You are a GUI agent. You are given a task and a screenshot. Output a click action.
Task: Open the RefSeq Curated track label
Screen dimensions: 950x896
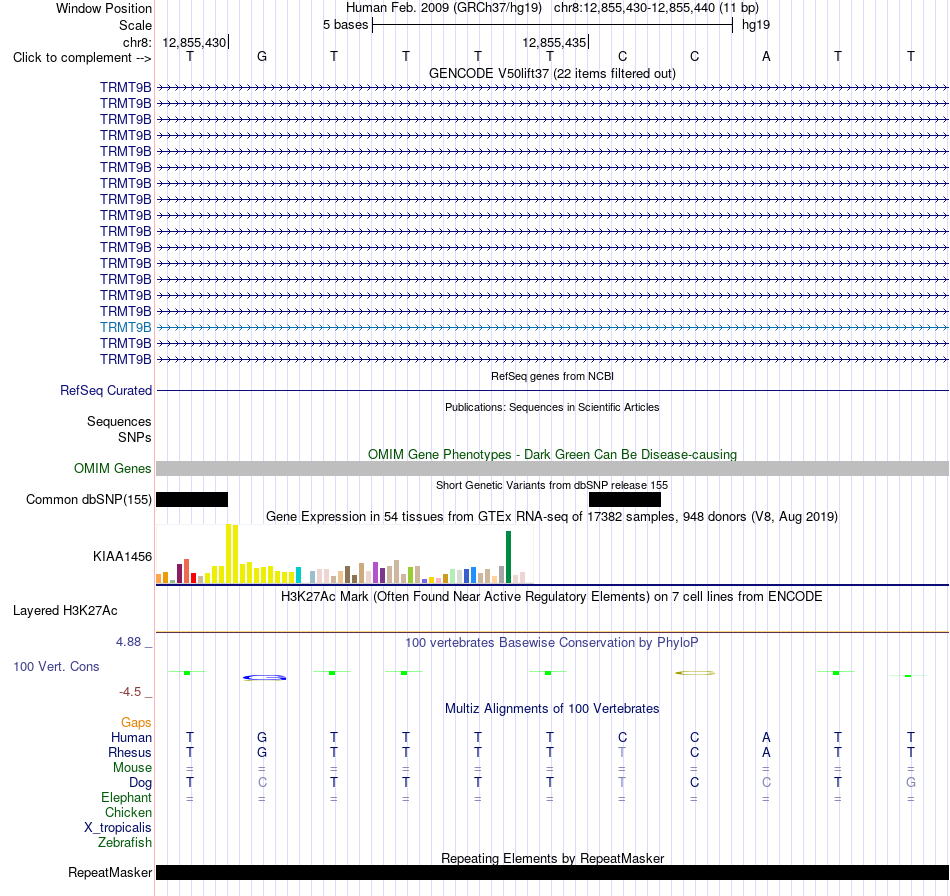(105, 390)
